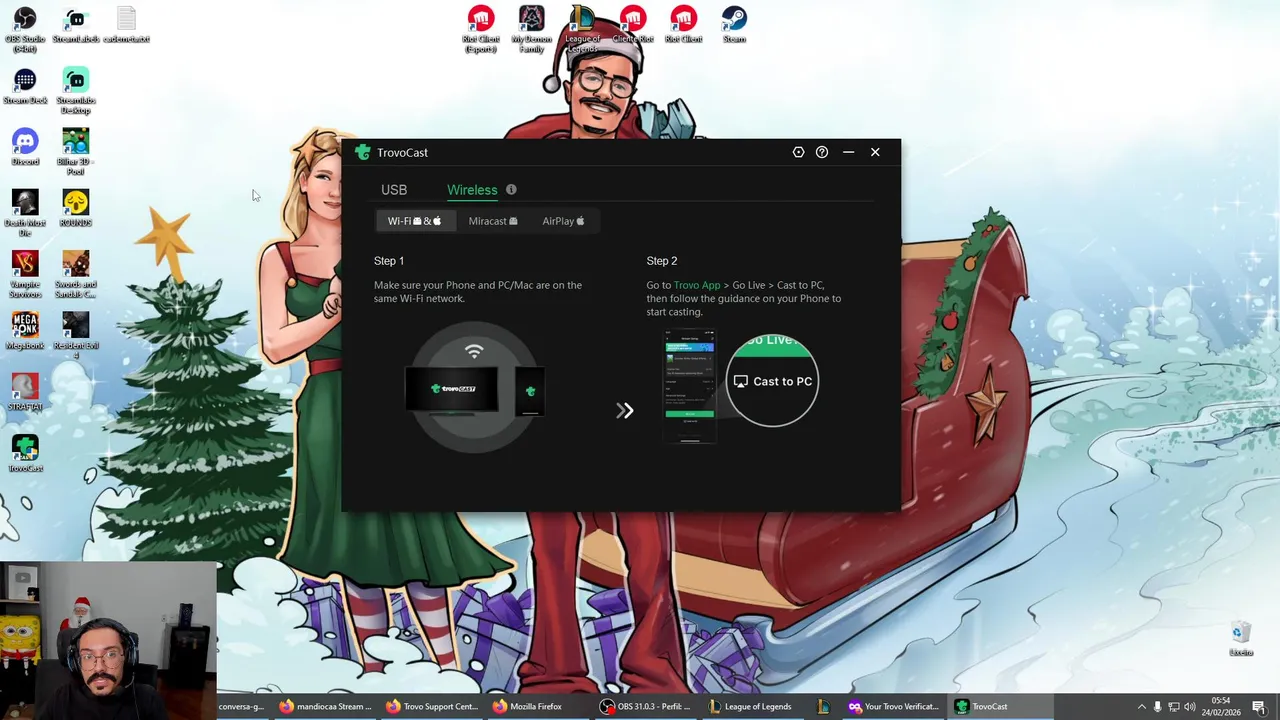Open Bilhar 3D Pool desktop shortcut
The image size is (1280, 720).
(76, 152)
